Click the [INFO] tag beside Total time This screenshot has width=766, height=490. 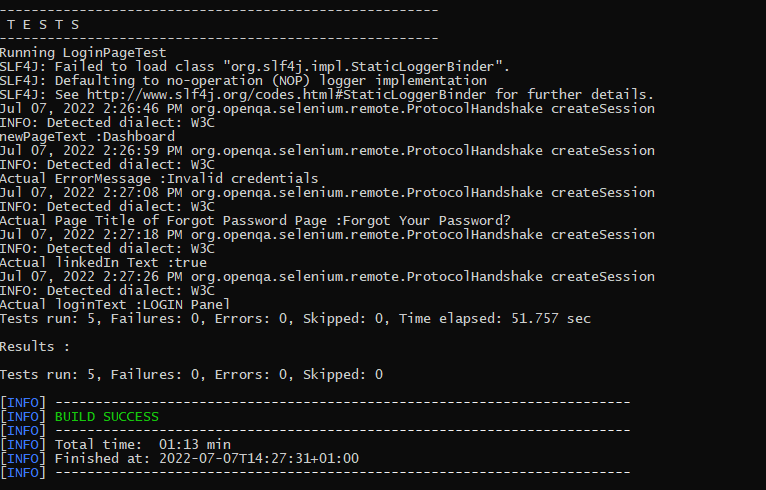coord(23,444)
